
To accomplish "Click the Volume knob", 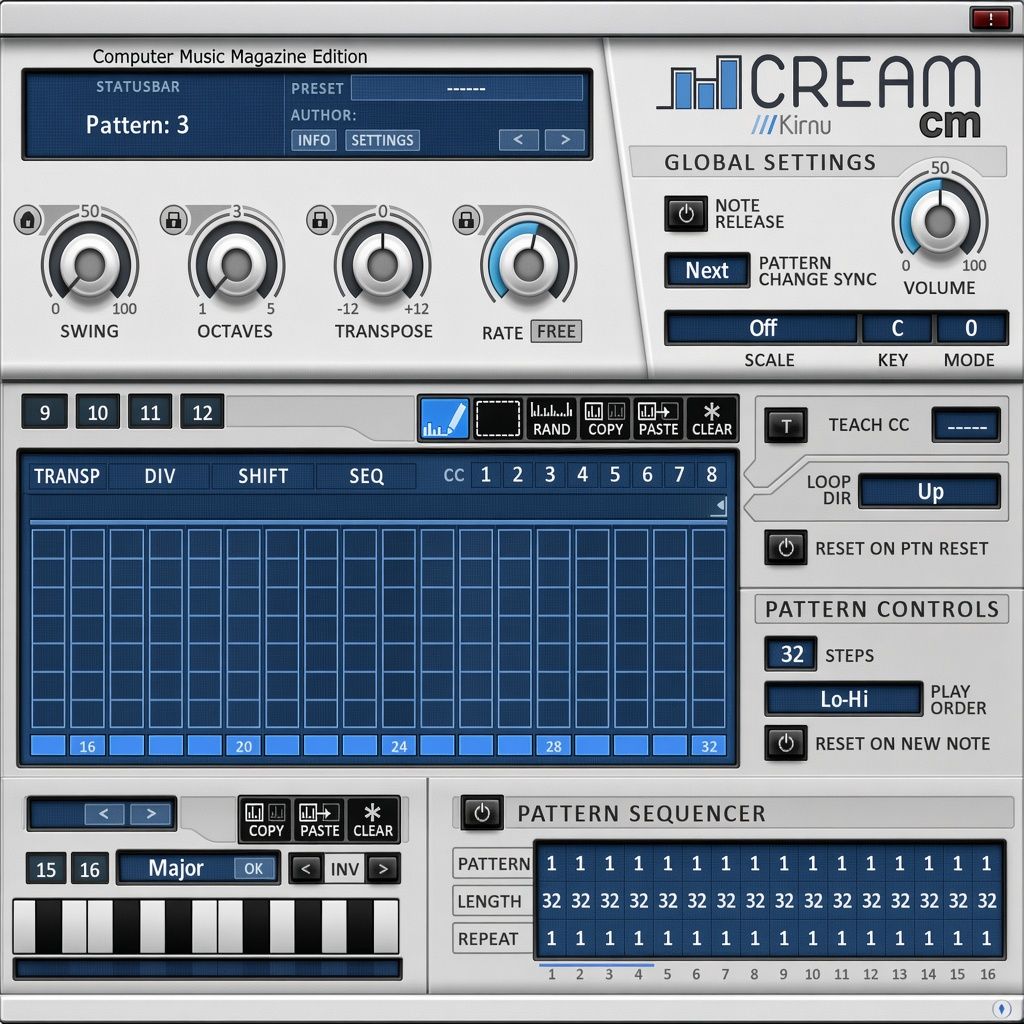I will [x=940, y=222].
